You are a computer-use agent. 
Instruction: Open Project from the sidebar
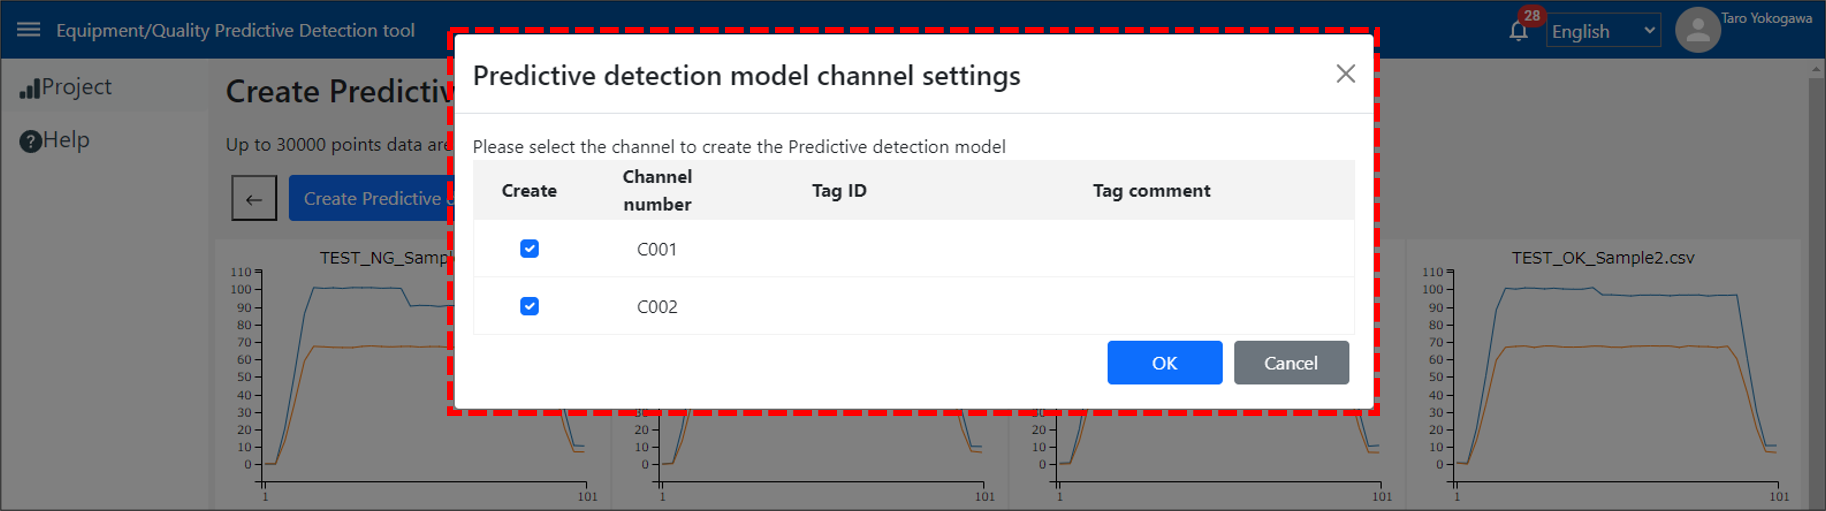[x=66, y=88]
